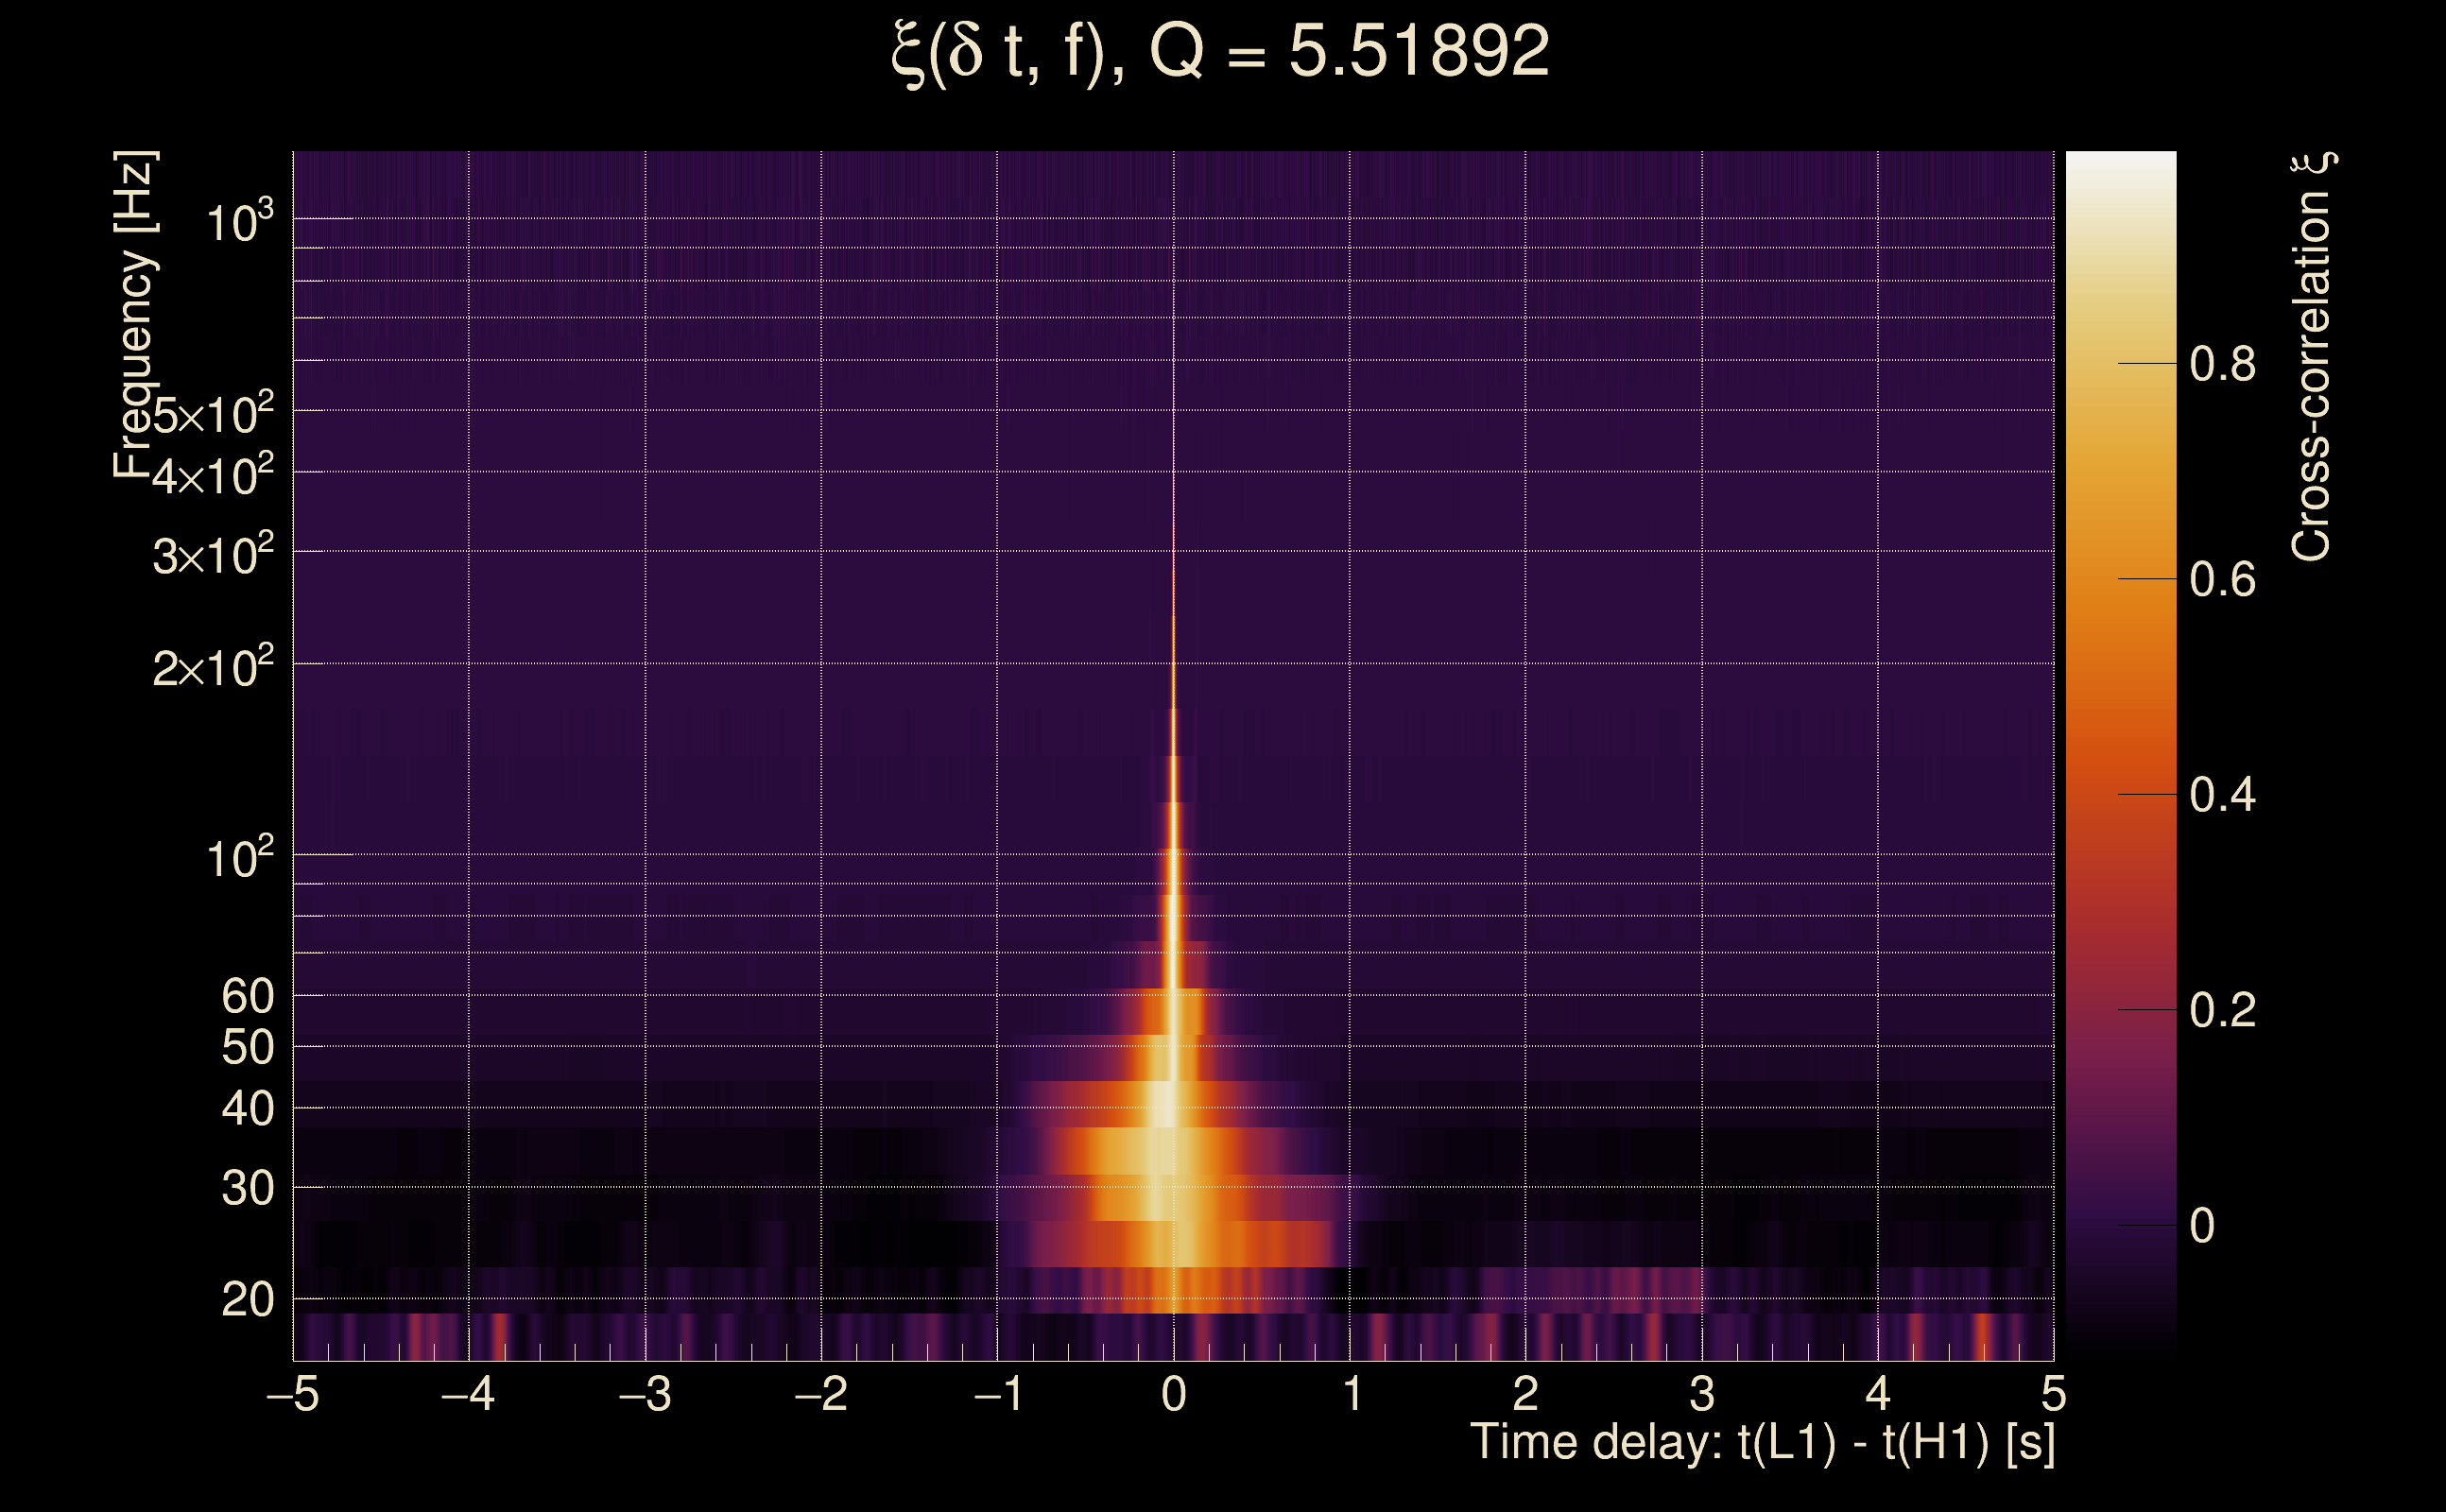2446x1512 pixels.
Task: Click the 0.4 colorbar tick label
Action: coord(2221,796)
